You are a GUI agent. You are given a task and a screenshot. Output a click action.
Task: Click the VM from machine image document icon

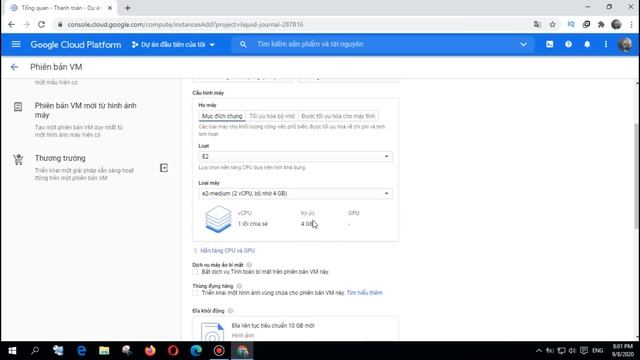click(18, 107)
